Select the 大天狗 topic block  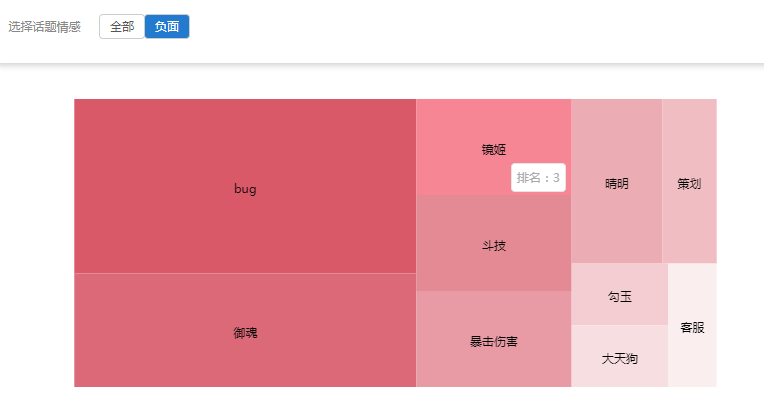pyautogui.click(x=620, y=357)
